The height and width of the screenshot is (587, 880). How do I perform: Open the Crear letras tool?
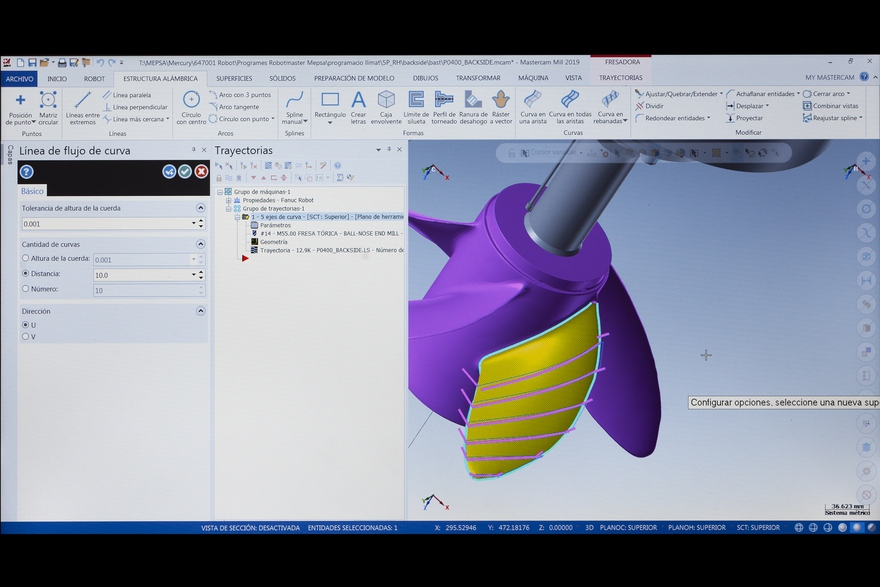(358, 105)
